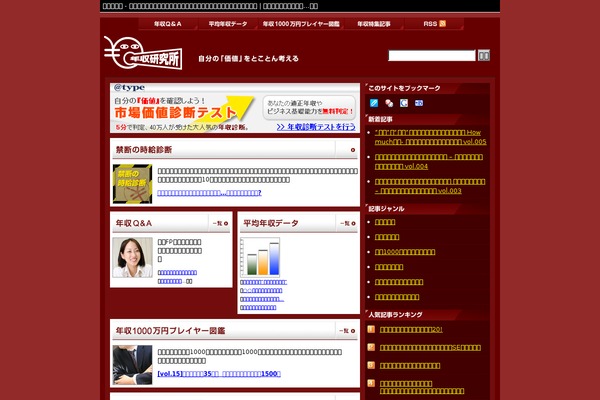Open the RSS feed tab
This screenshot has height=400, width=600.
(x=434, y=24)
